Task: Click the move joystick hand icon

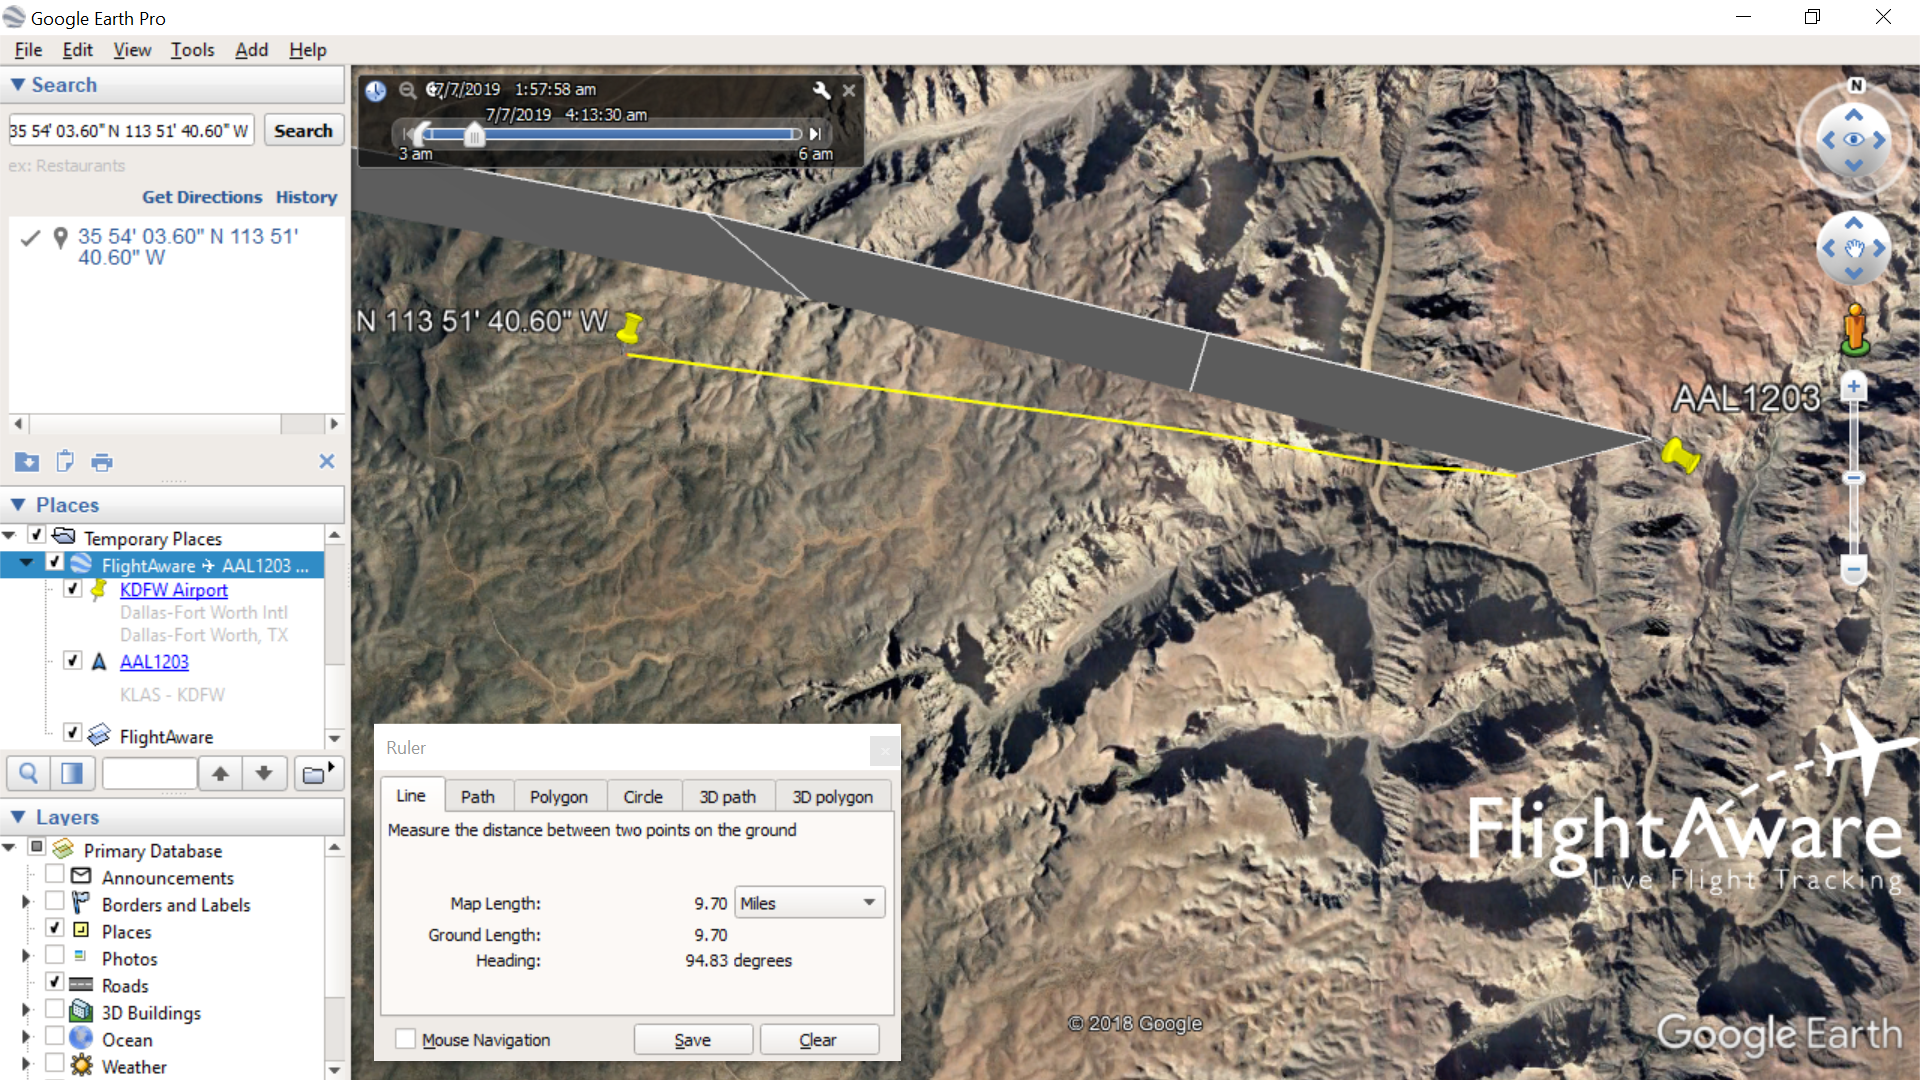Action: 1854,248
